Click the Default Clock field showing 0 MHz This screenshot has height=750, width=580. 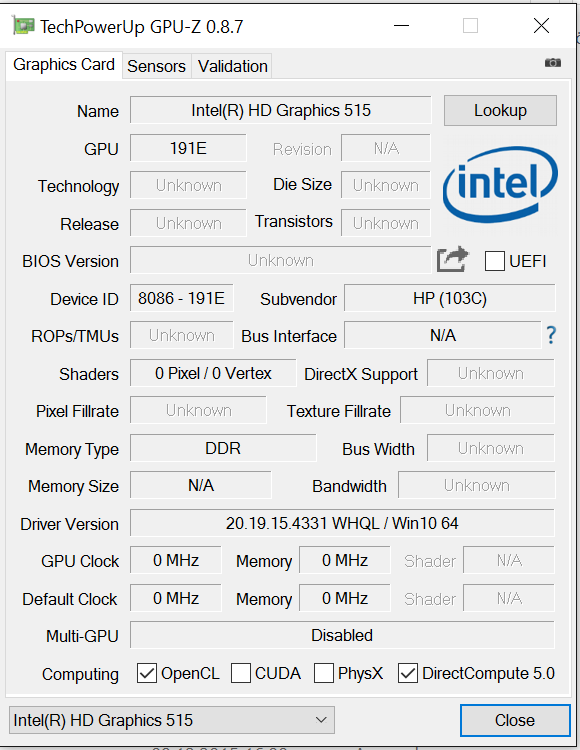coord(176,598)
